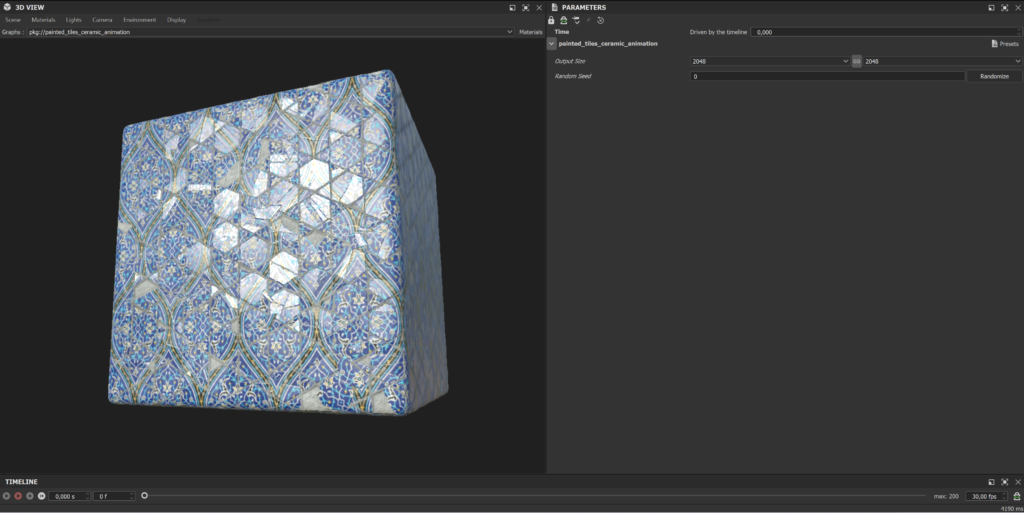The width and height of the screenshot is (1024, 513).
Task: Open the Environment menu
Action: (x=139, y=20)
